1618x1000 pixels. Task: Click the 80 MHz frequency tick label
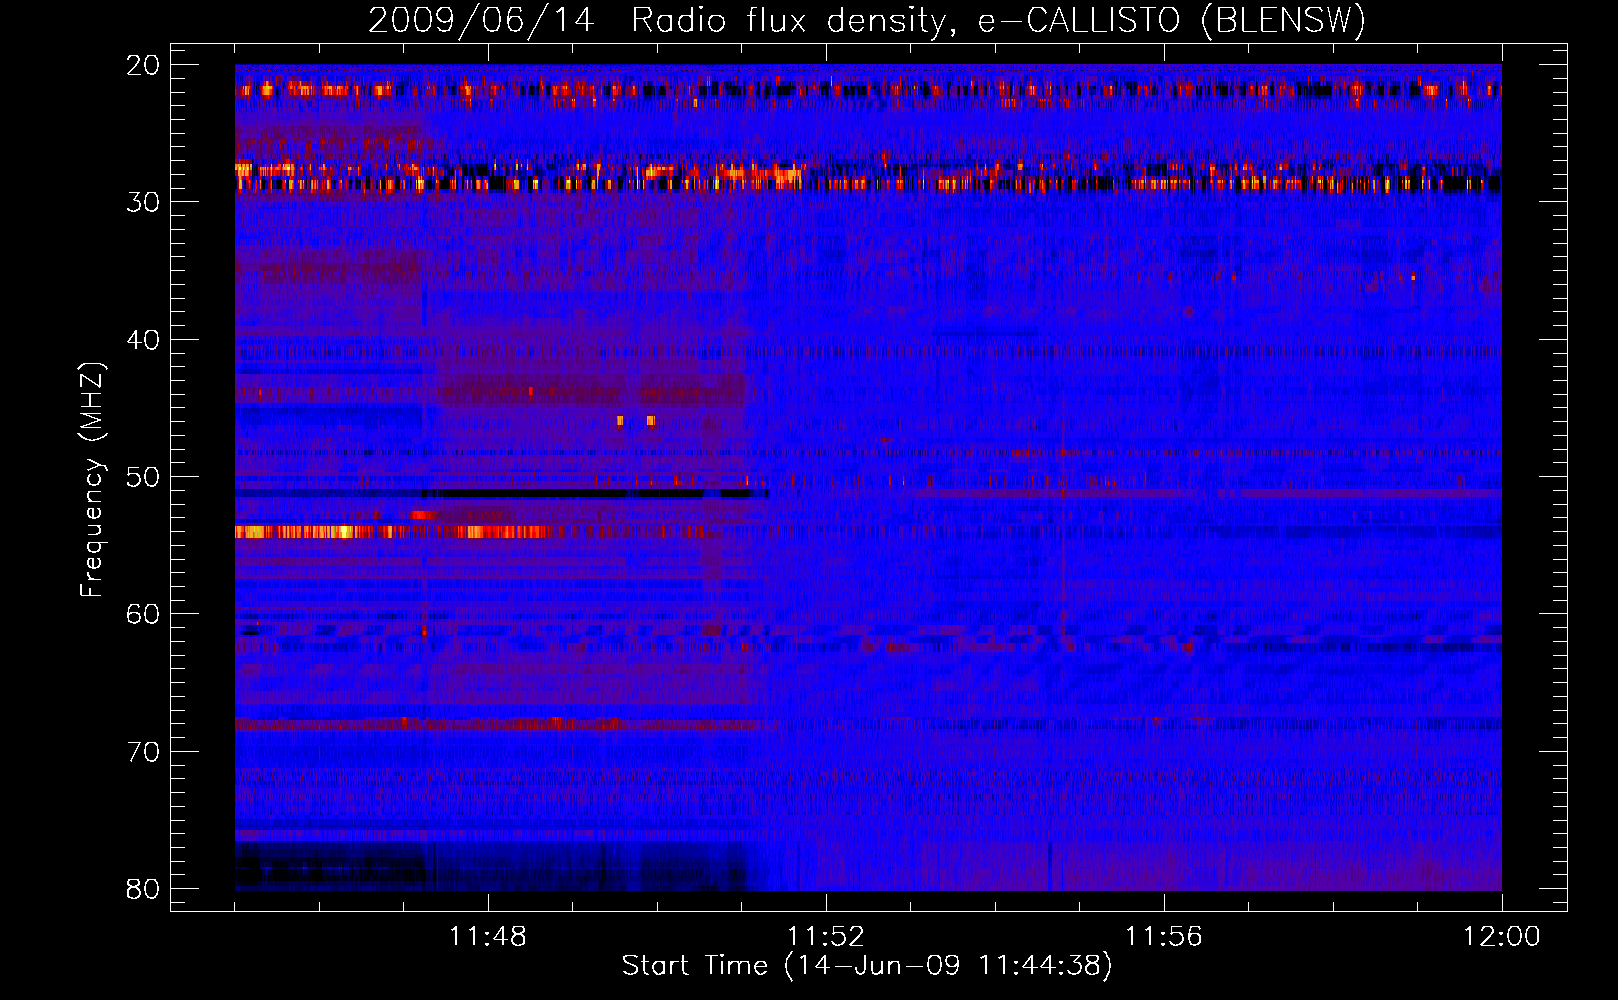pos(143,889)
